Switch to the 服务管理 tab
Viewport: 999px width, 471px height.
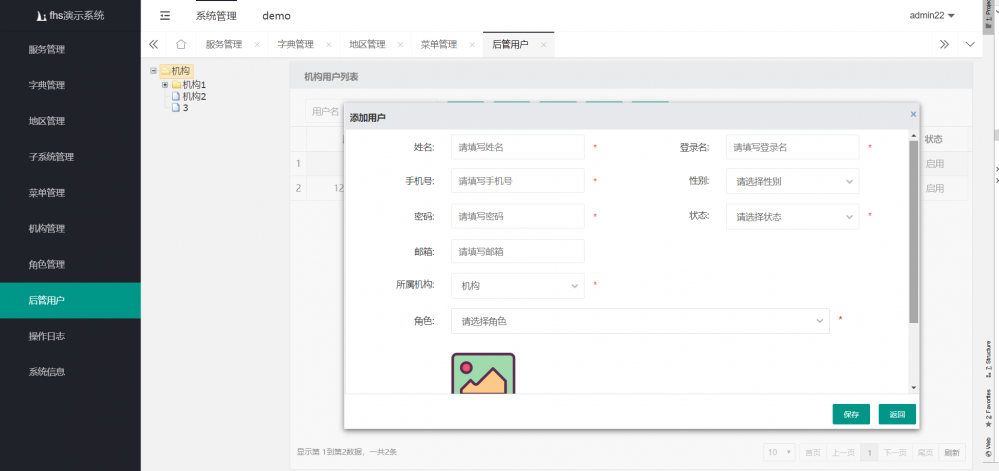pyautogui.click(x=224, y=45)
